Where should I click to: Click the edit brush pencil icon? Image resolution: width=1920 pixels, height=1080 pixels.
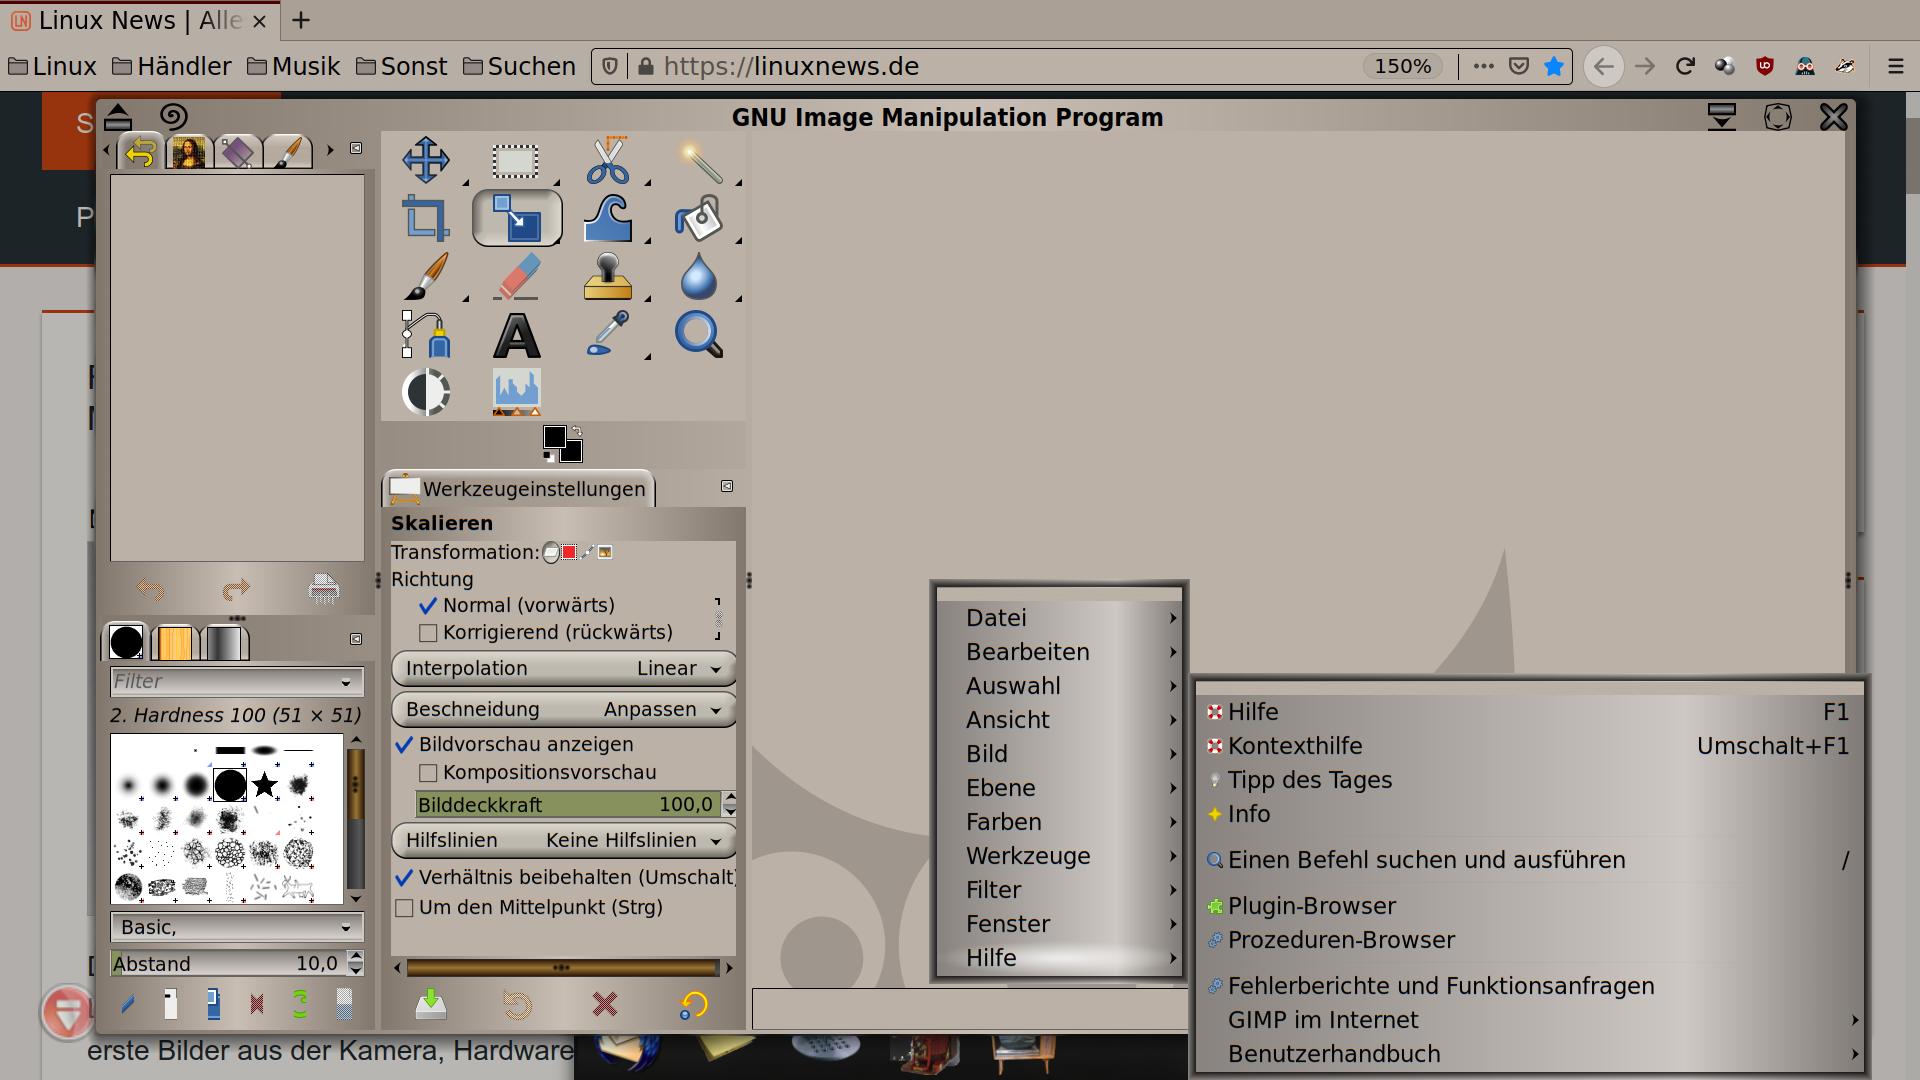127,1003
